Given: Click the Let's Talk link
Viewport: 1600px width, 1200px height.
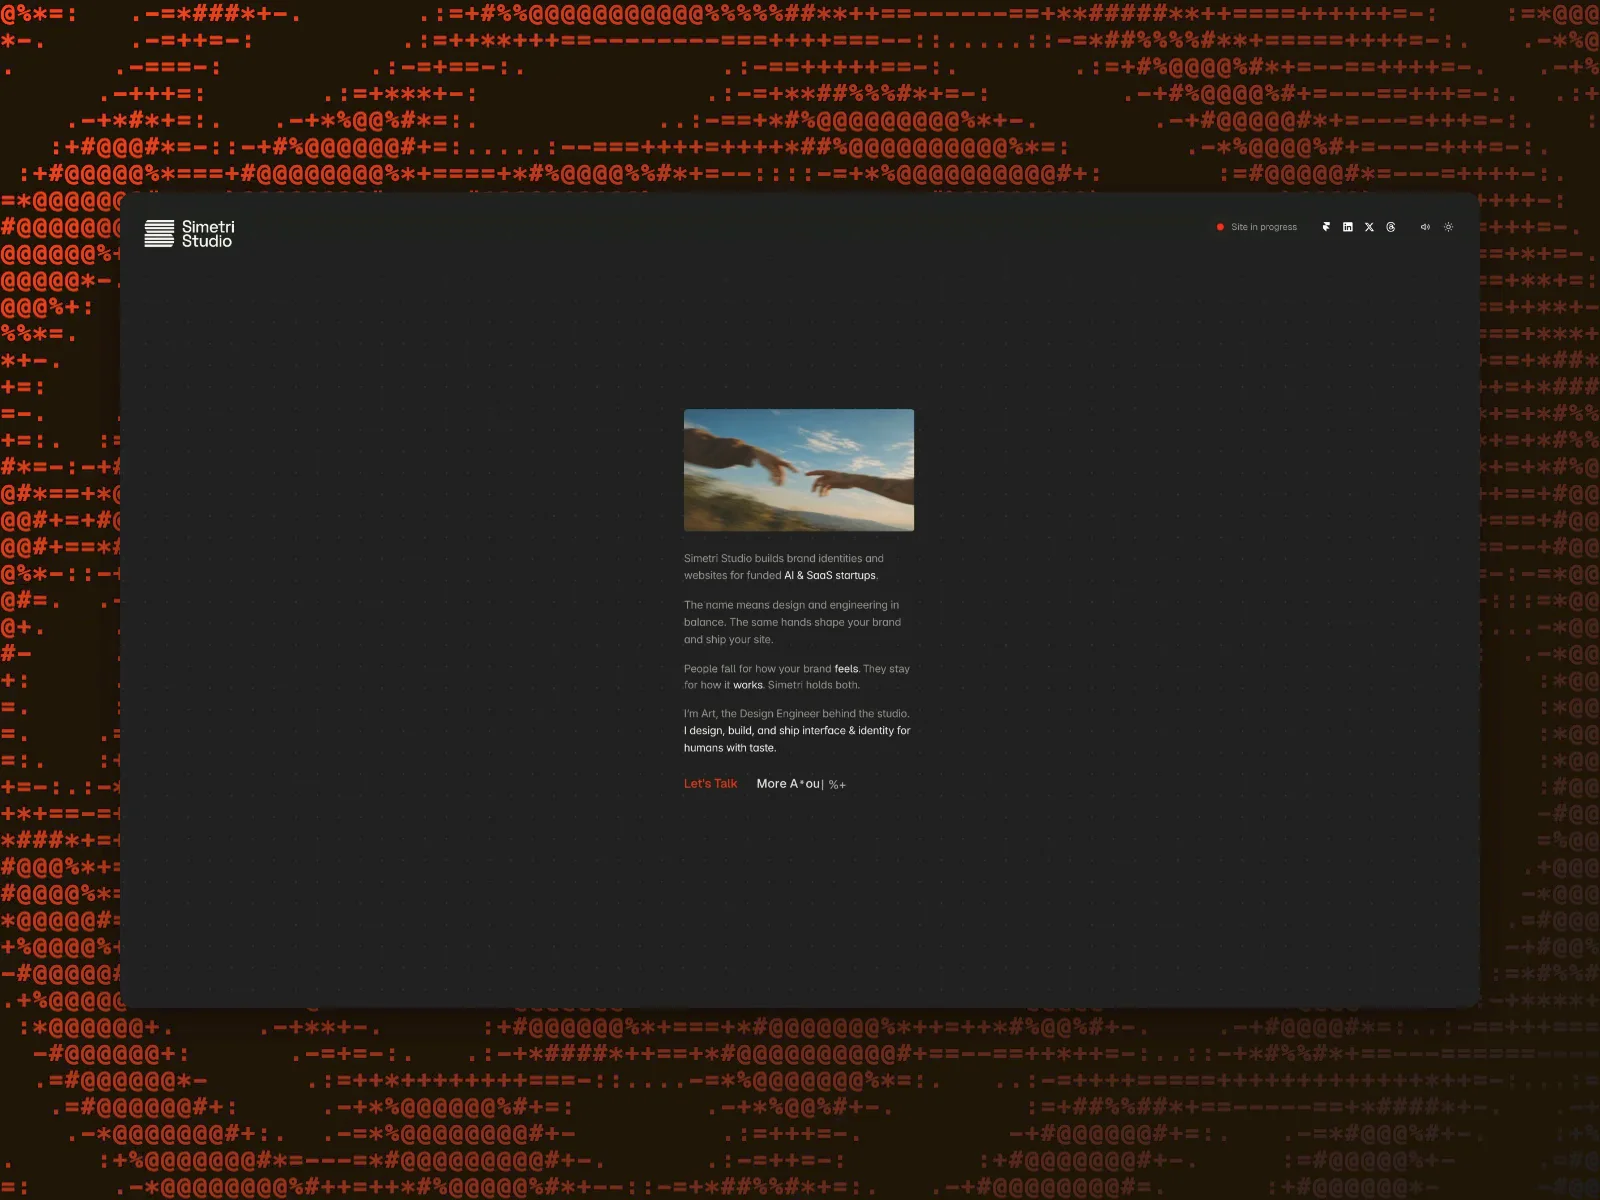Looking at the screenshot, I should tap(710, 784).
